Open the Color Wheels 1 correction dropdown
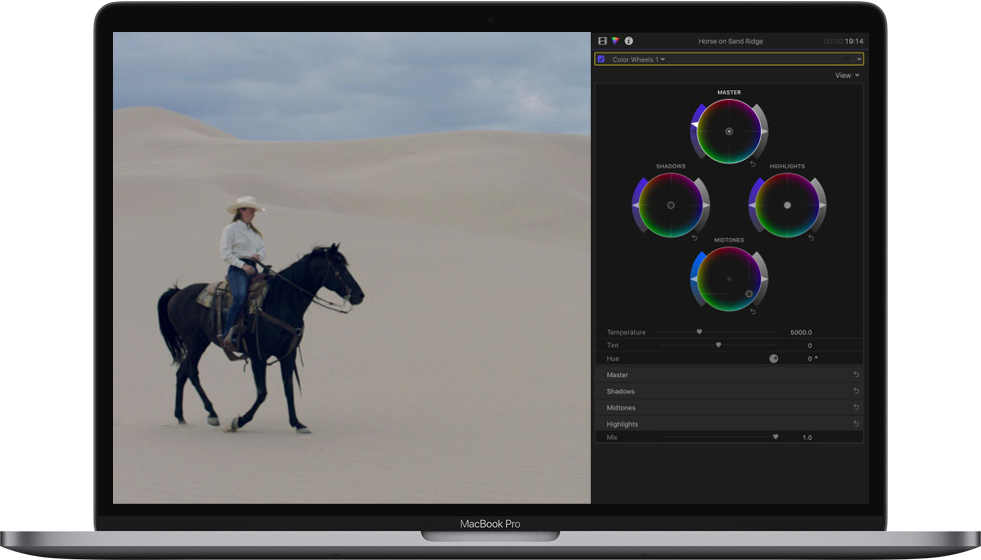 (x=638, y=59)
